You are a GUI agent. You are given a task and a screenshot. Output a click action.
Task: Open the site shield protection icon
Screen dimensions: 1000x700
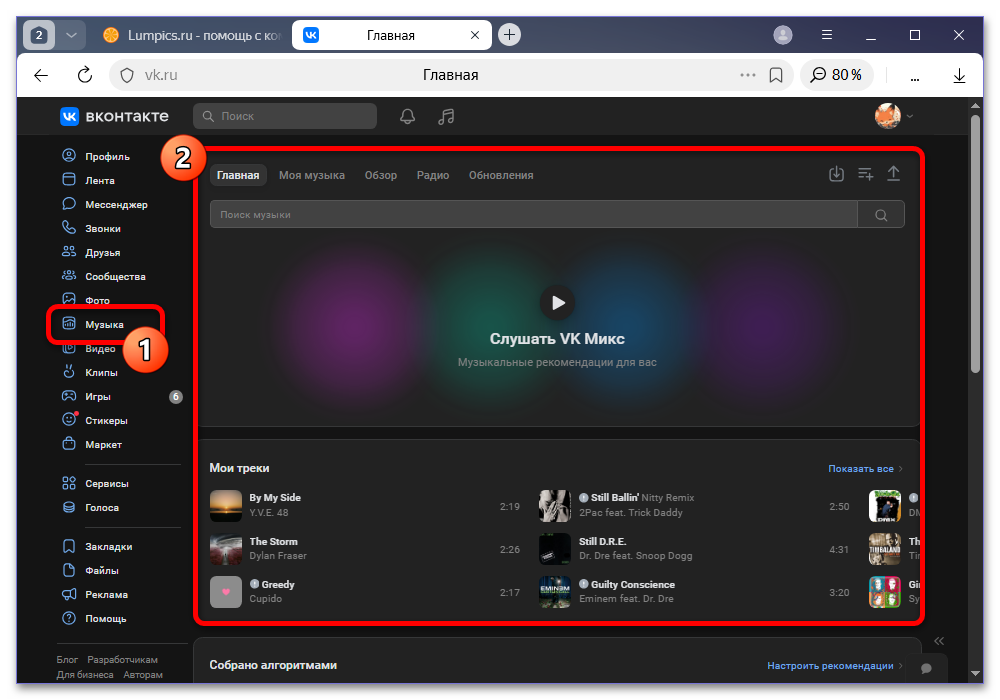pos(127,75)
